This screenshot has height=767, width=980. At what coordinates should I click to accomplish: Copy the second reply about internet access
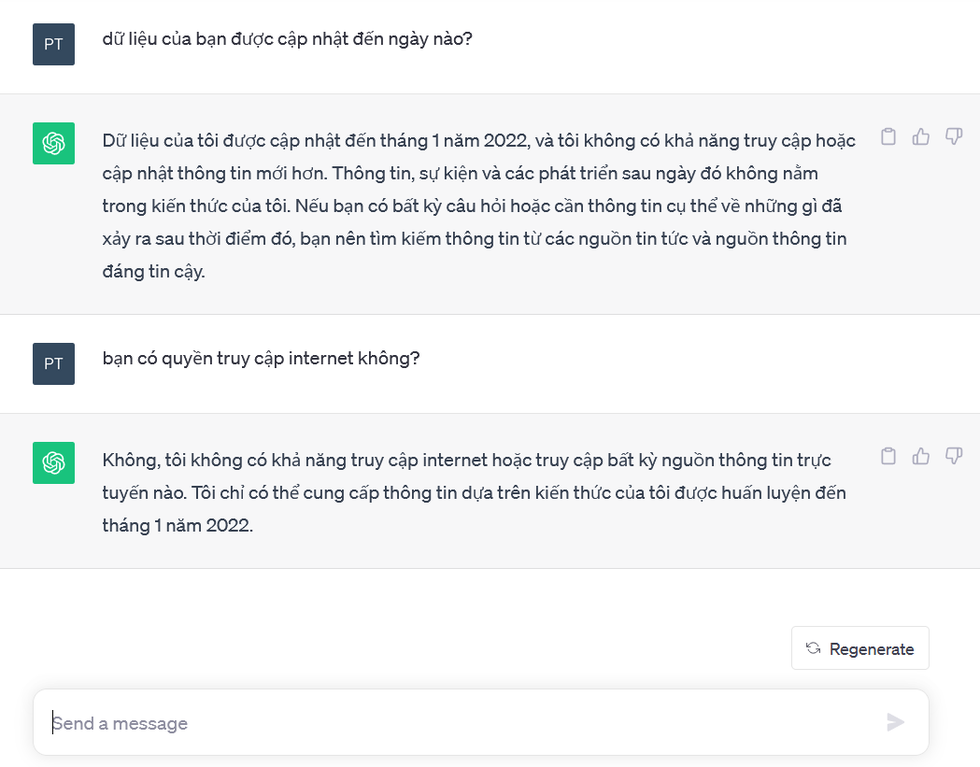click(888, 456)
